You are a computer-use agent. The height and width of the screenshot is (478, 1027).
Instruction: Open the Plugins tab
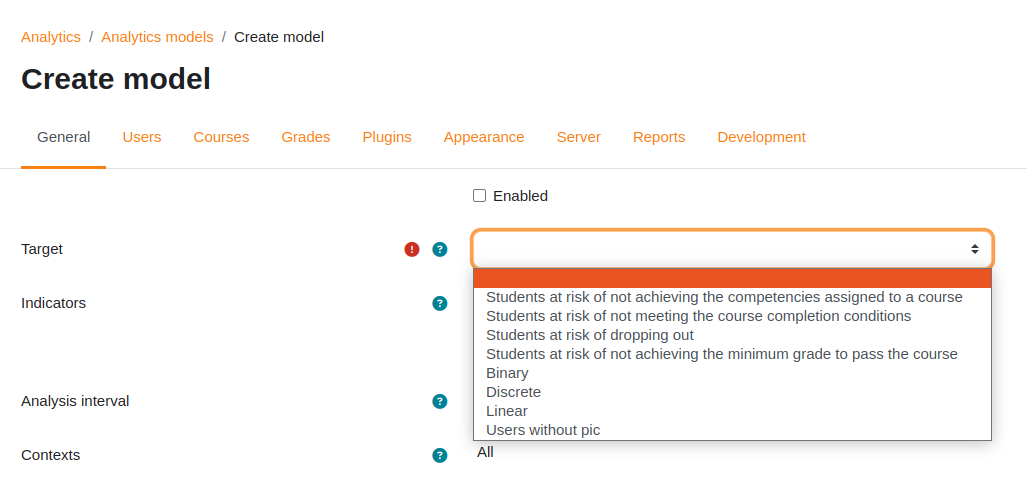387,137
